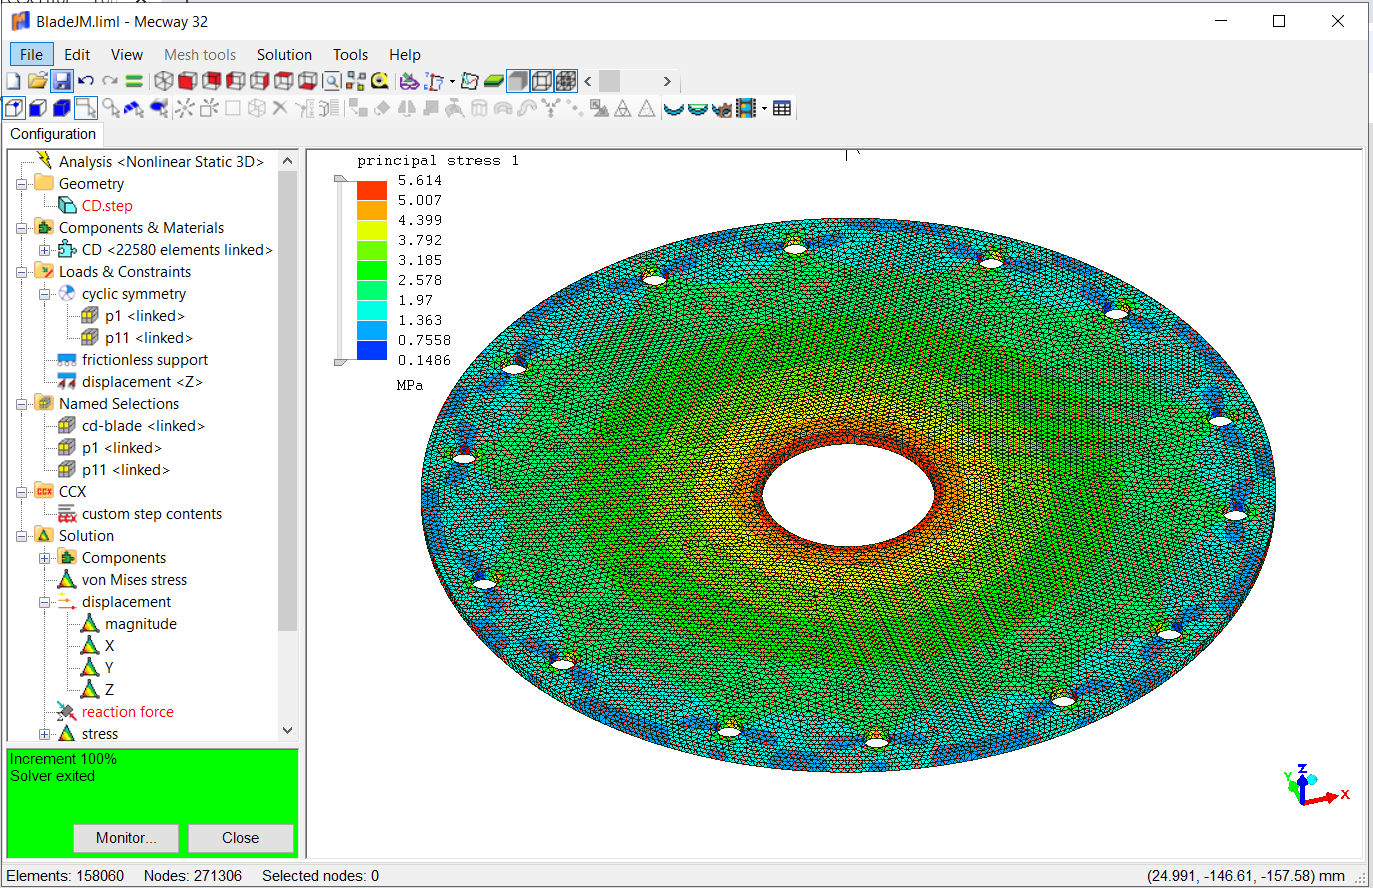Open the Mesh tools menu
1373x888 pixels.
[200, 55]
